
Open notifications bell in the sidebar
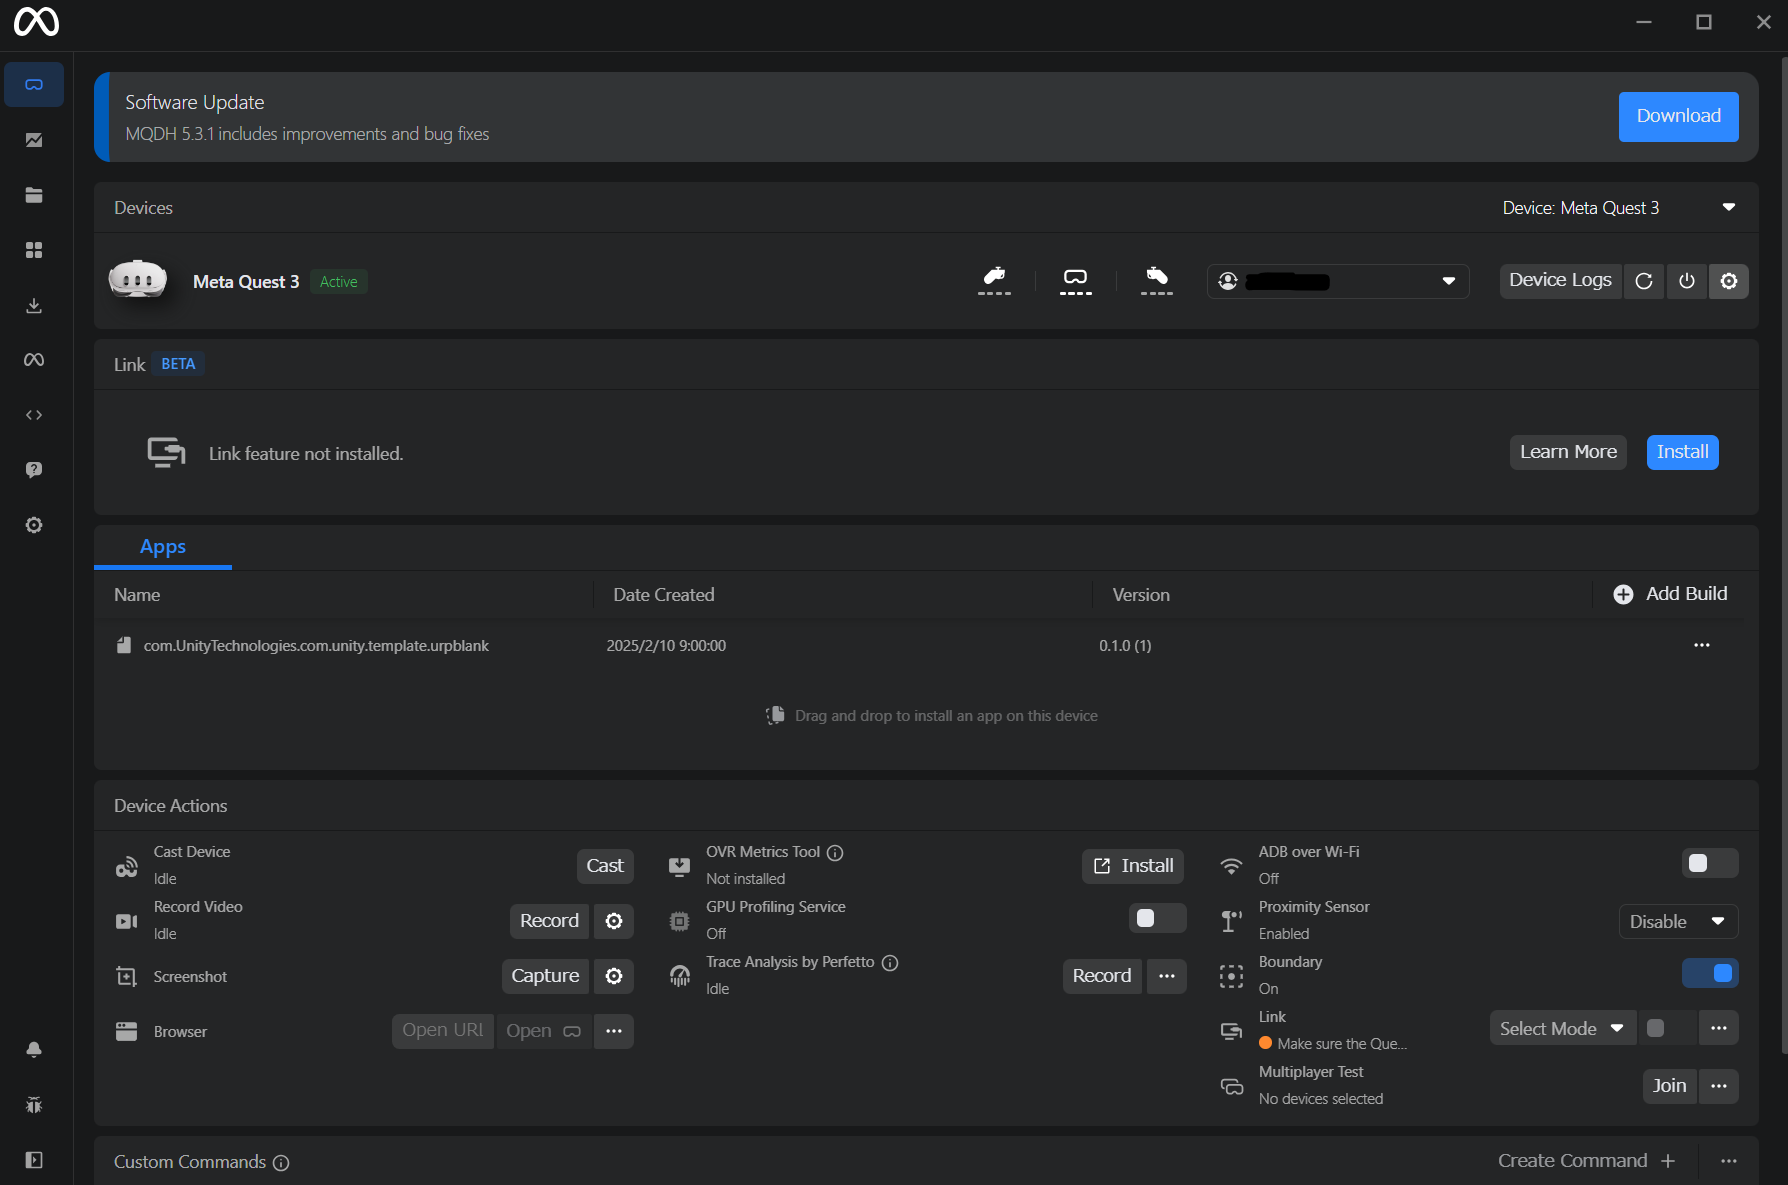click(34, 1049)
